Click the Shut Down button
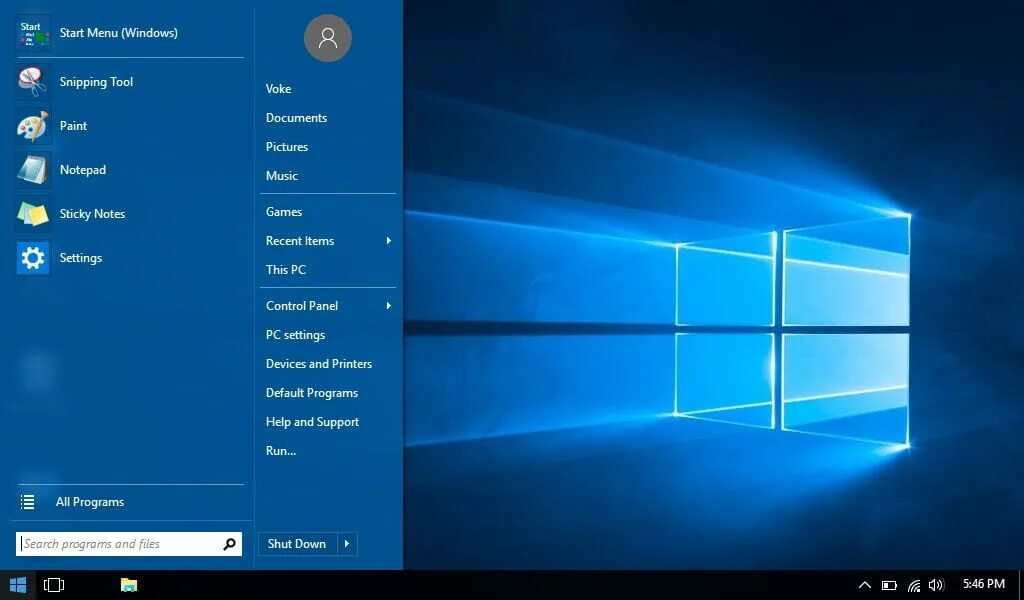The width and height of the screenshot is (1024, 600). coord(296,544)
